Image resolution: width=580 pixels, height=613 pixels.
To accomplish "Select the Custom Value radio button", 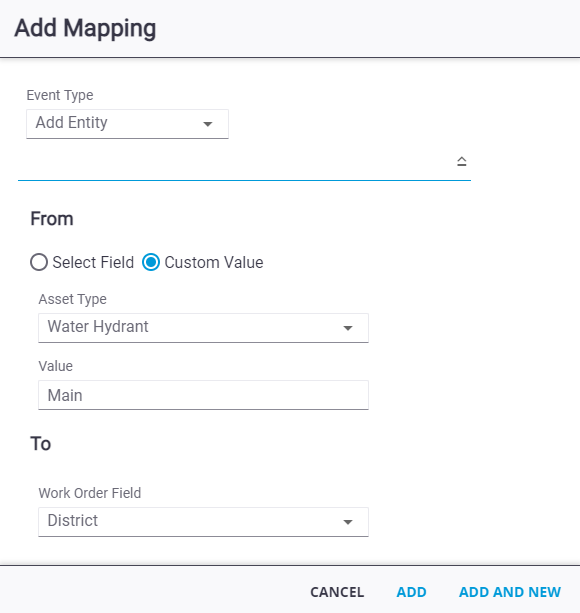I will pos(151,262).
